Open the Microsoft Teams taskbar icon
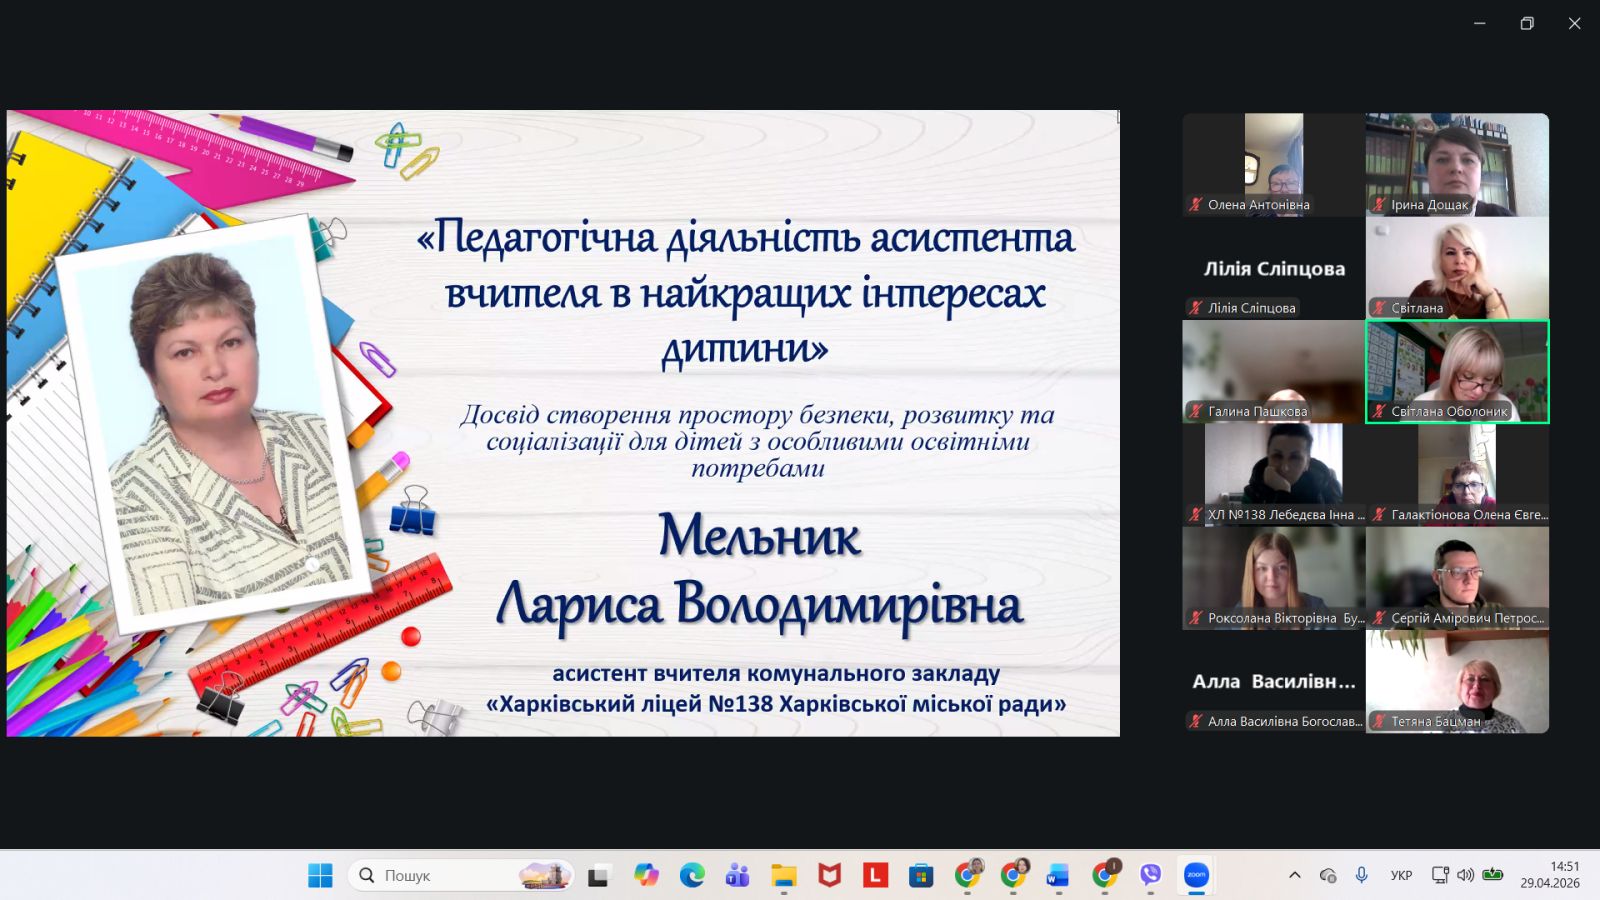Screen dimensions: 1600x900 [x=738, y=875]
